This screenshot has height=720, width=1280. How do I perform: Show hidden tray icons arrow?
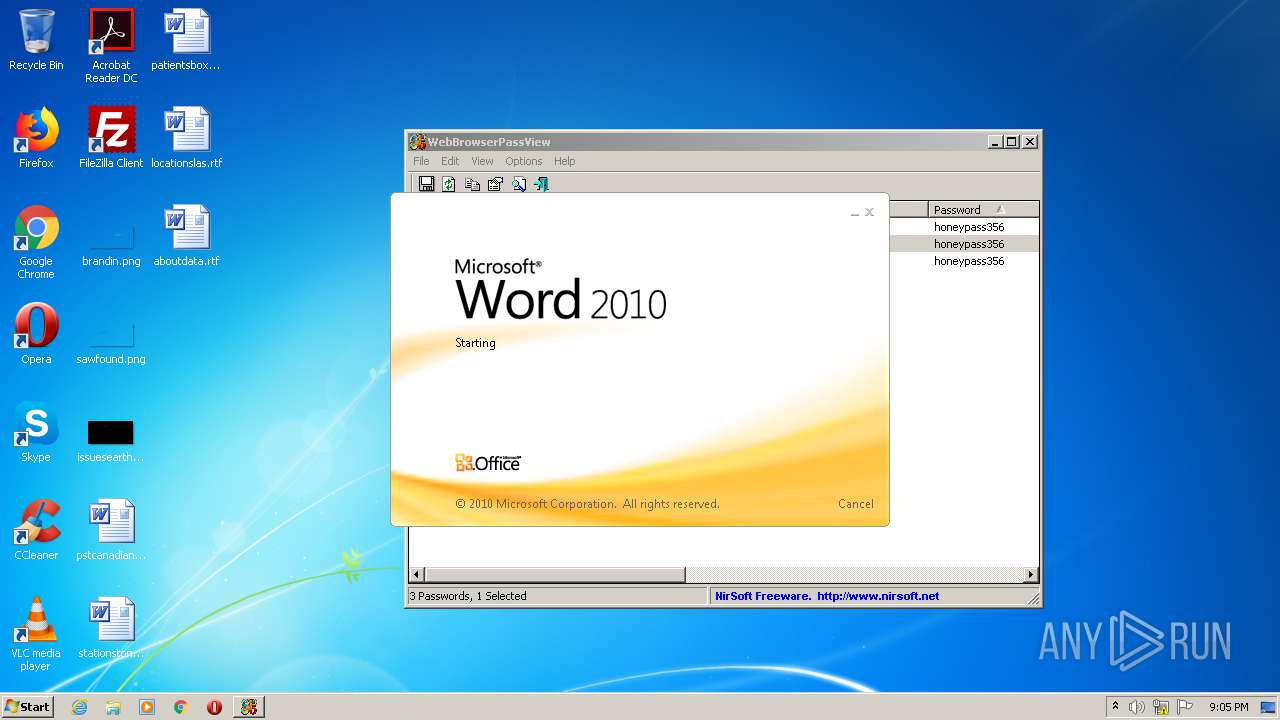1115,706
